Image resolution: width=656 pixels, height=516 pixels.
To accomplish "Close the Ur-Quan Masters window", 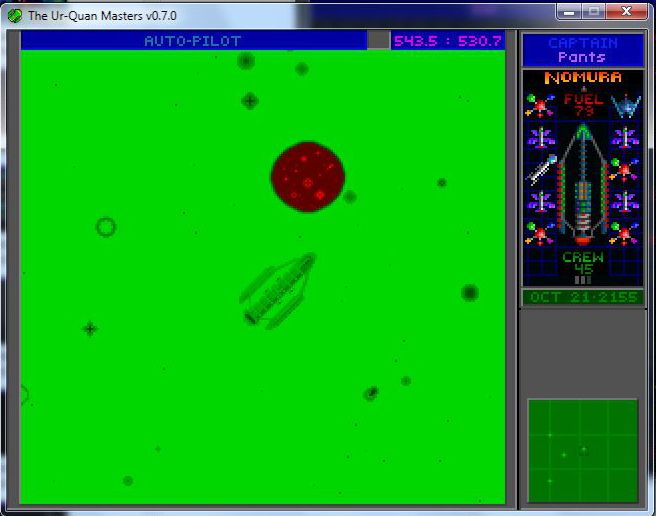I will point(626,12).
